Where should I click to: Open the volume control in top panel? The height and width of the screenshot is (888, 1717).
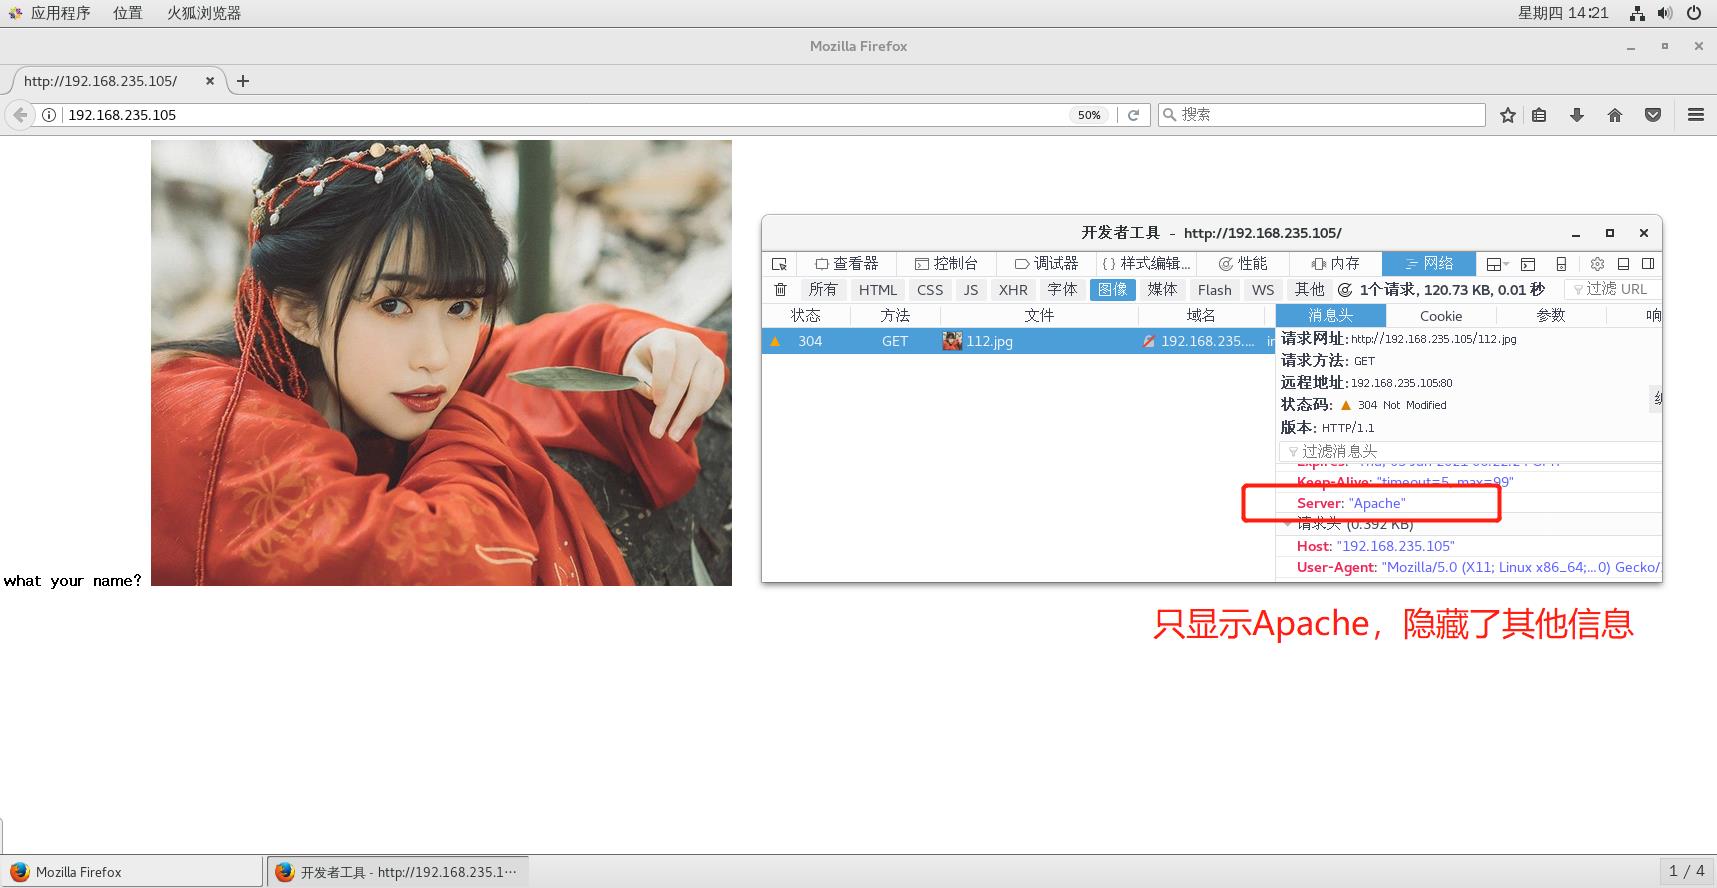(x=1665, y=13)
